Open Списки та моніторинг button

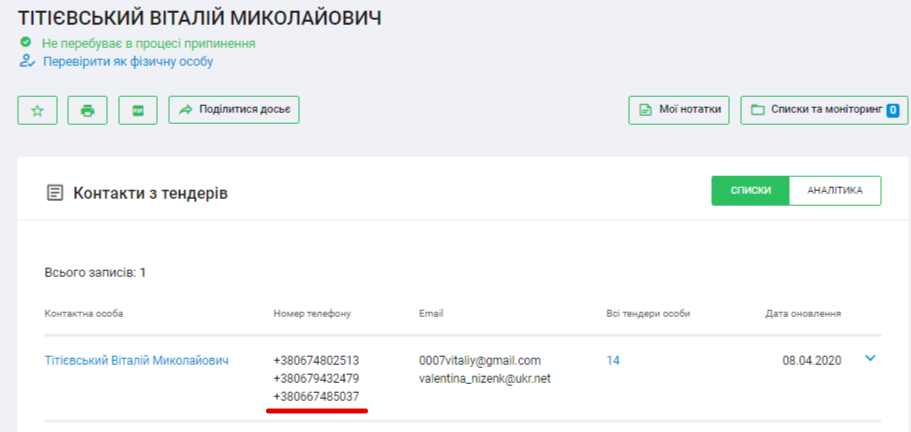tap(824, 110)
